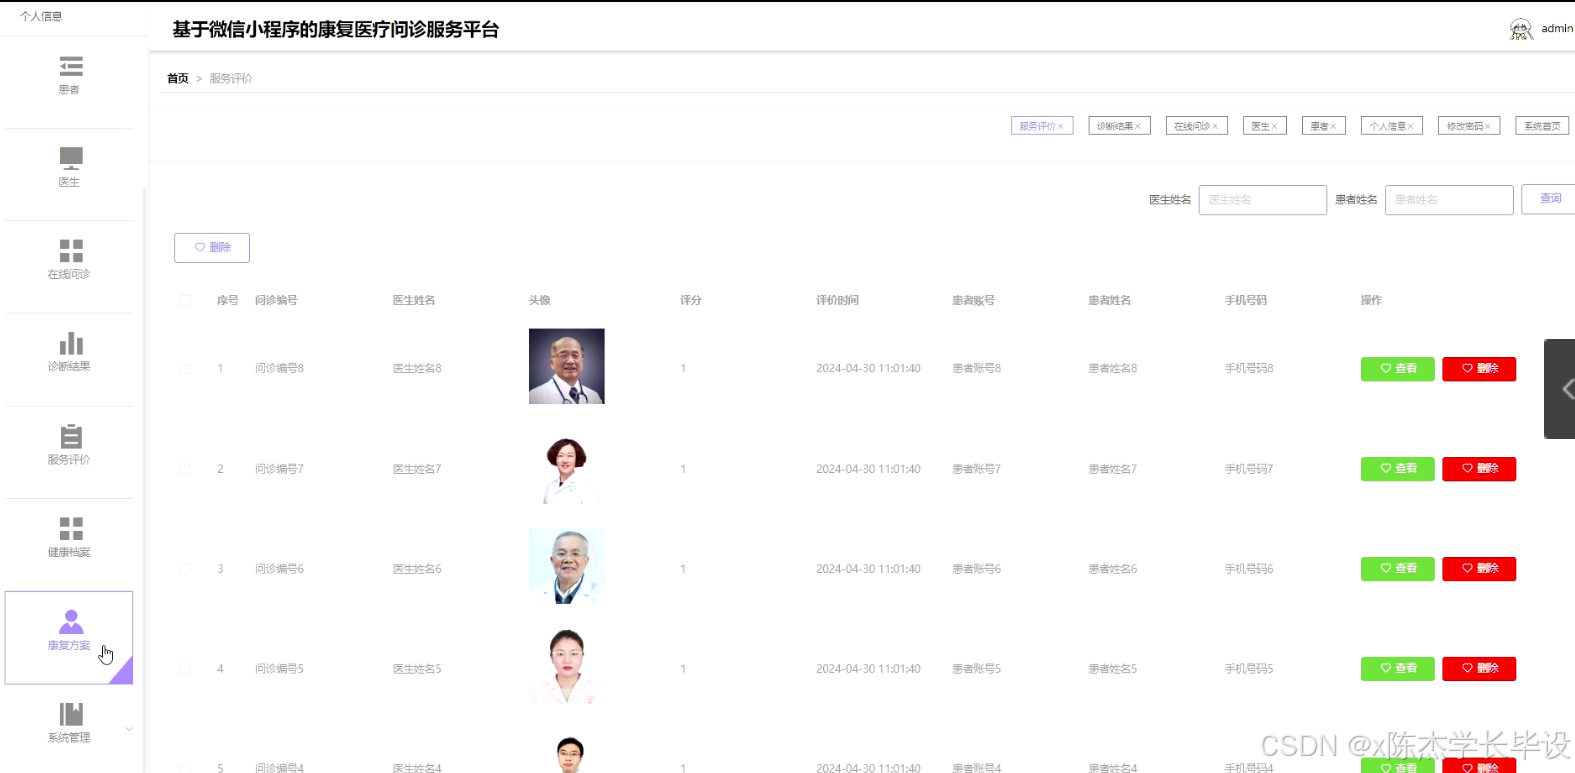Viewport: 1575px width, 773px height.
Task: Click the 查询 search button
Action: (x=1549, y=199)
